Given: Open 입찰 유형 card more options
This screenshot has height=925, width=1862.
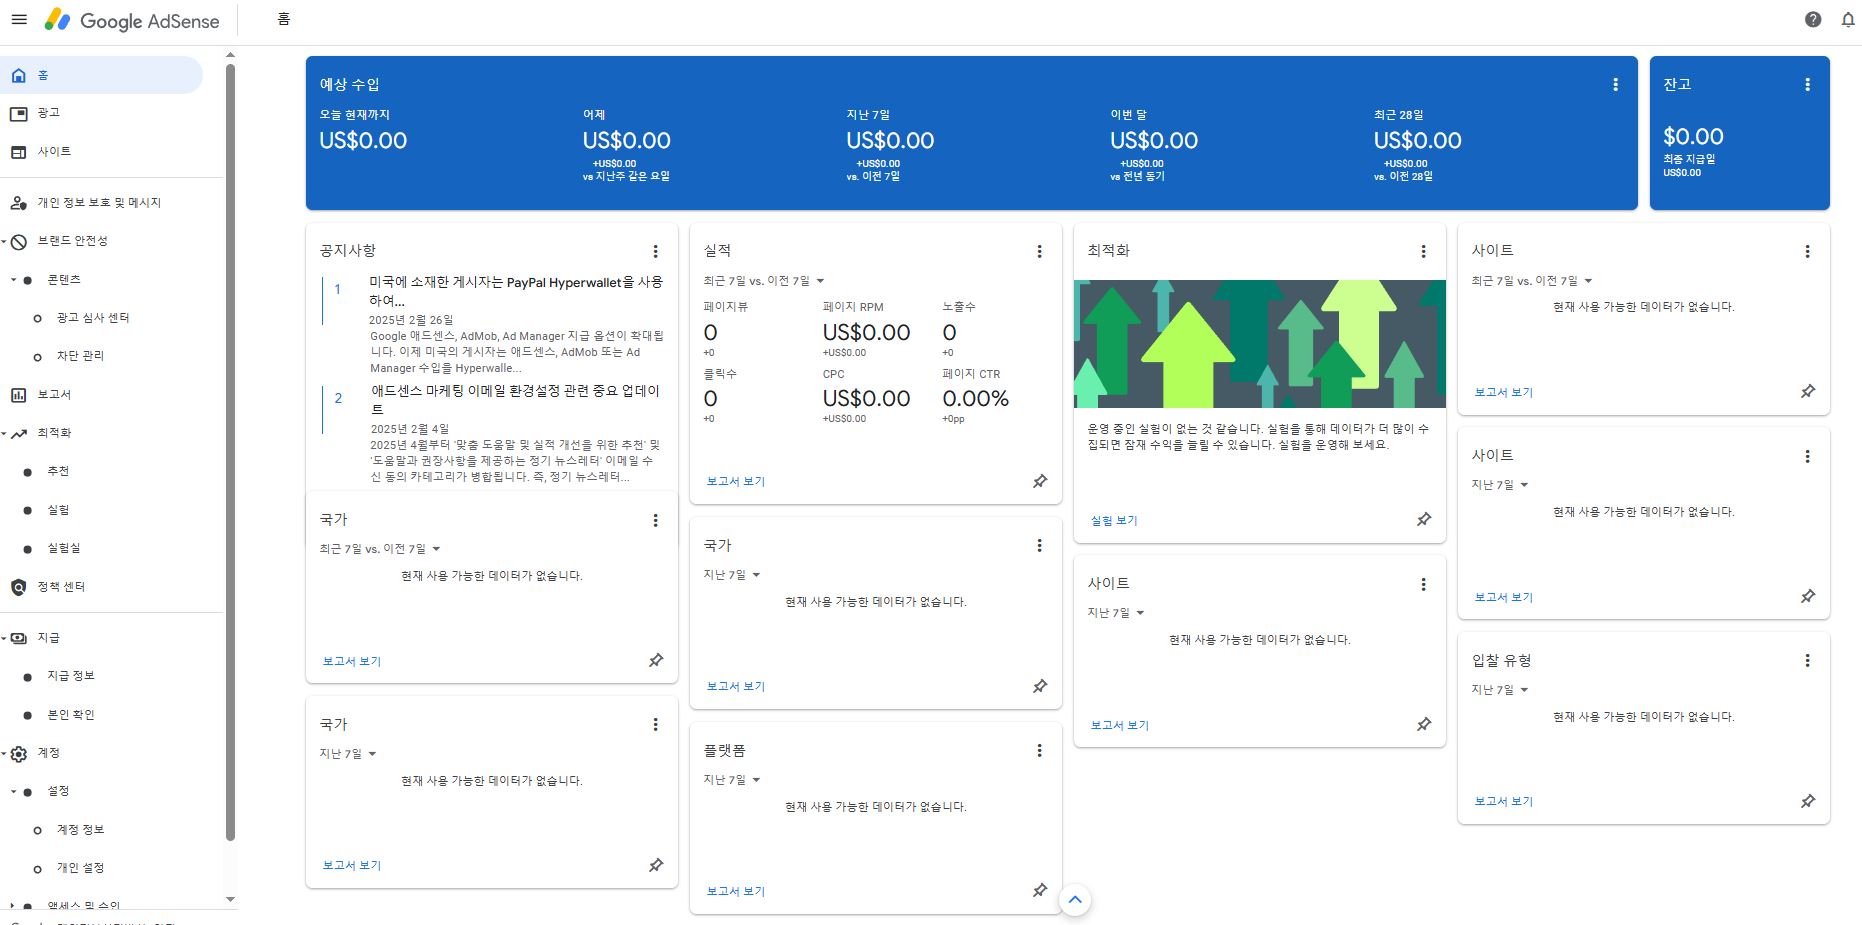Looking at the screenshot, I should pos(1808,660).
